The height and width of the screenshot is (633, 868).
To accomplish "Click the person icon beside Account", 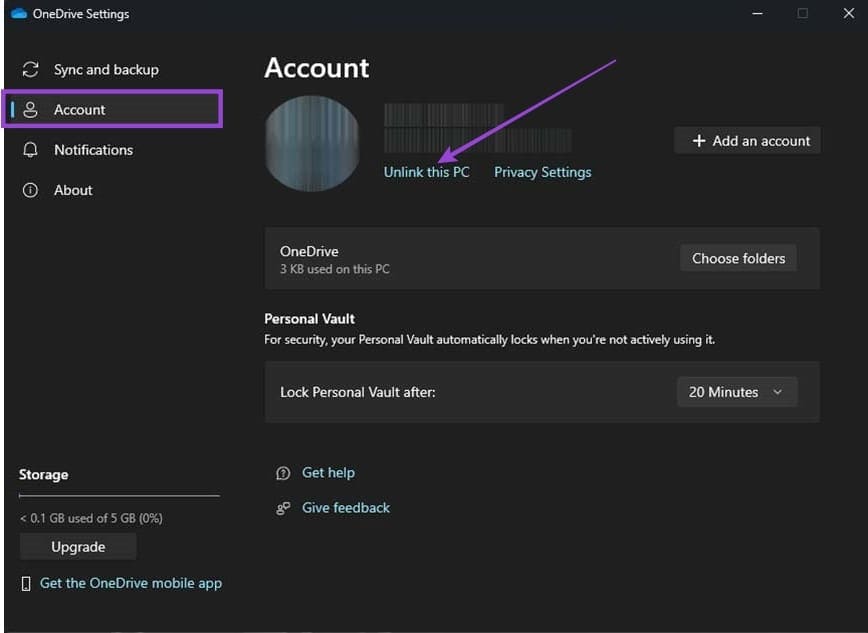I will tap(30, 110).
